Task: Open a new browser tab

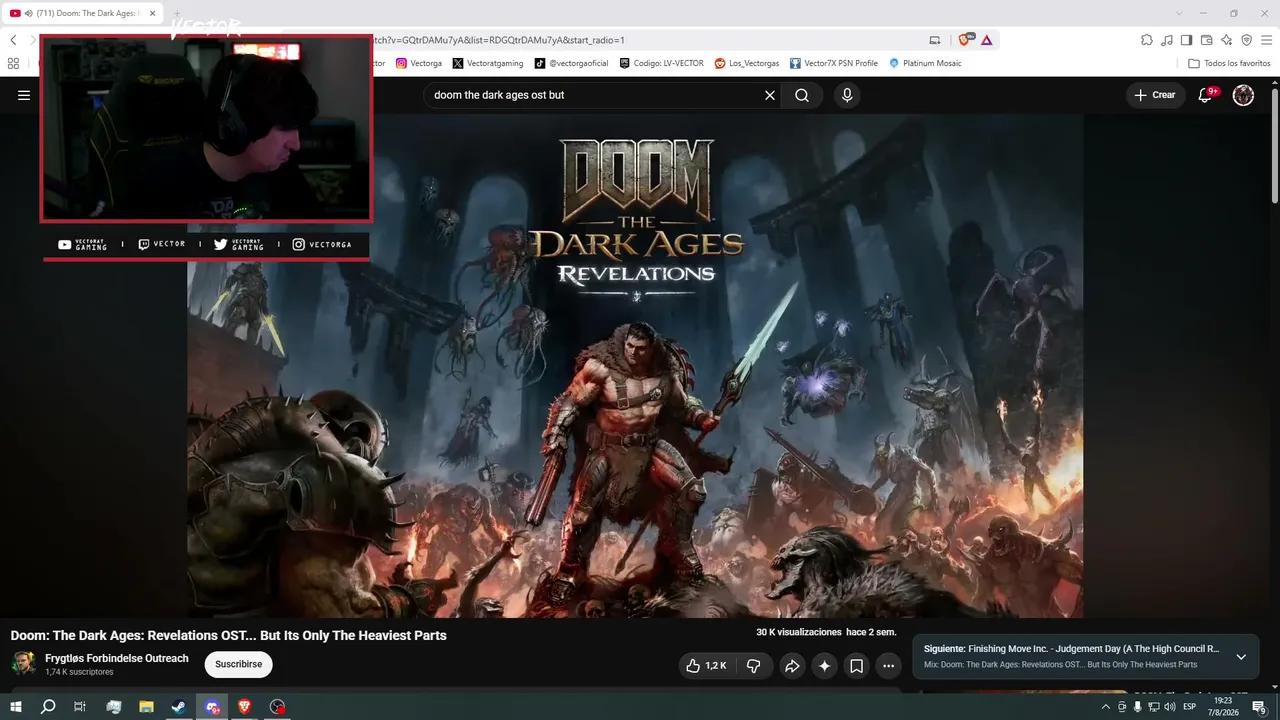Action: click(177, 13)
